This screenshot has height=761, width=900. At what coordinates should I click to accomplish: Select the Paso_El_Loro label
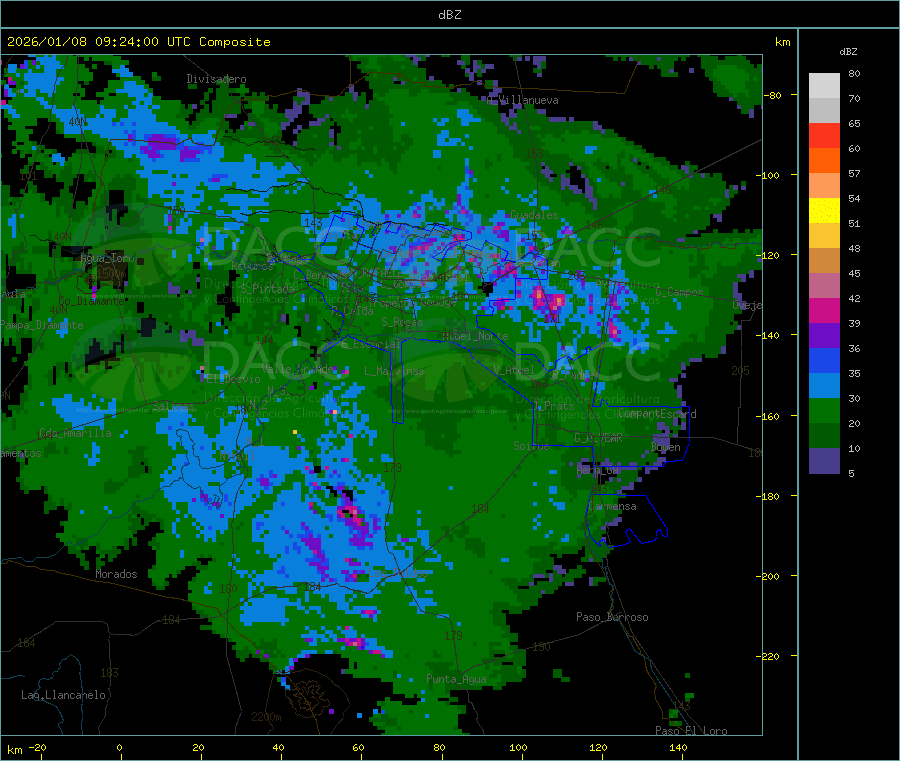691,731
